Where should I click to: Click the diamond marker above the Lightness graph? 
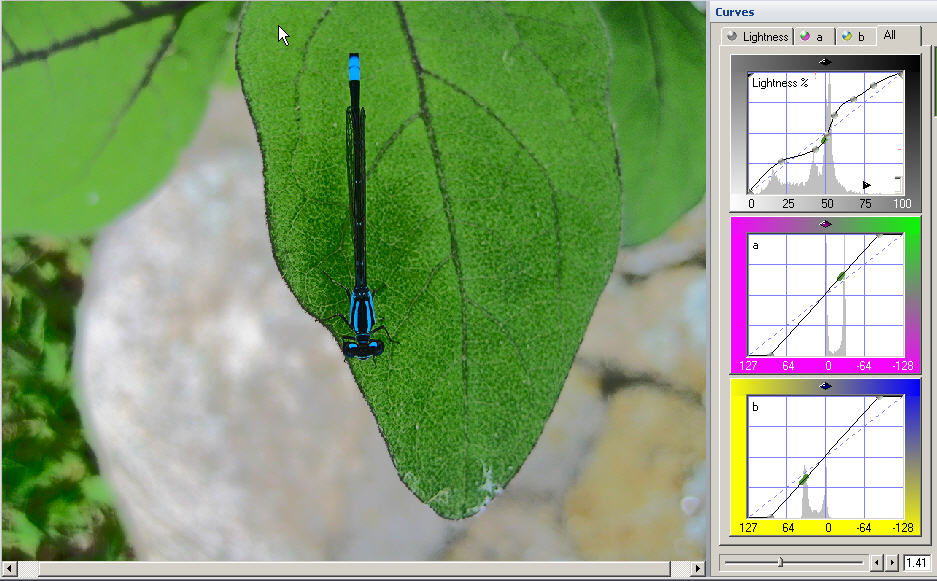tap(825, 62)
